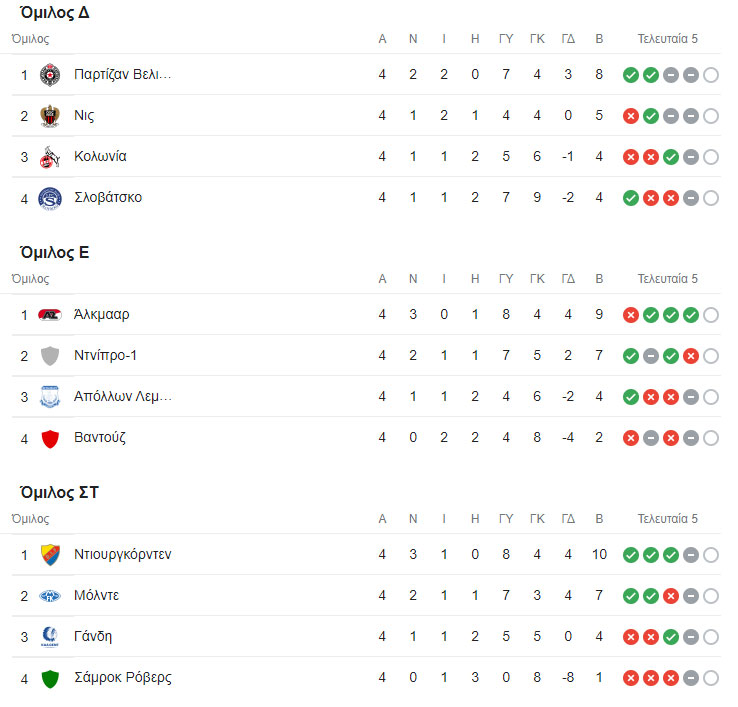The image size is (738, 707).
Task: Click the Τελευταία 5 header in Όμιλος Ε
Action: click(668, 279)
